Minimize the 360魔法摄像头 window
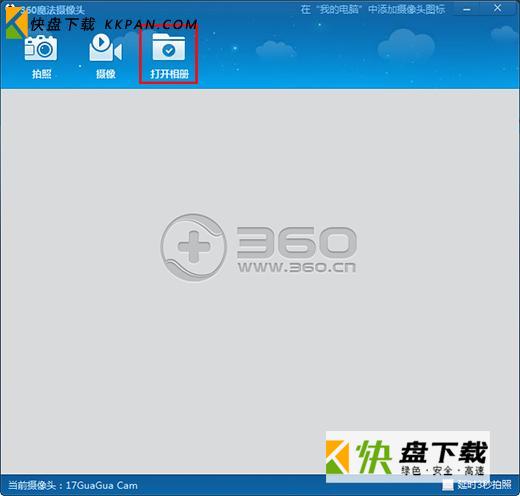This screenshot has width=520, height=496. click(467, 9)
